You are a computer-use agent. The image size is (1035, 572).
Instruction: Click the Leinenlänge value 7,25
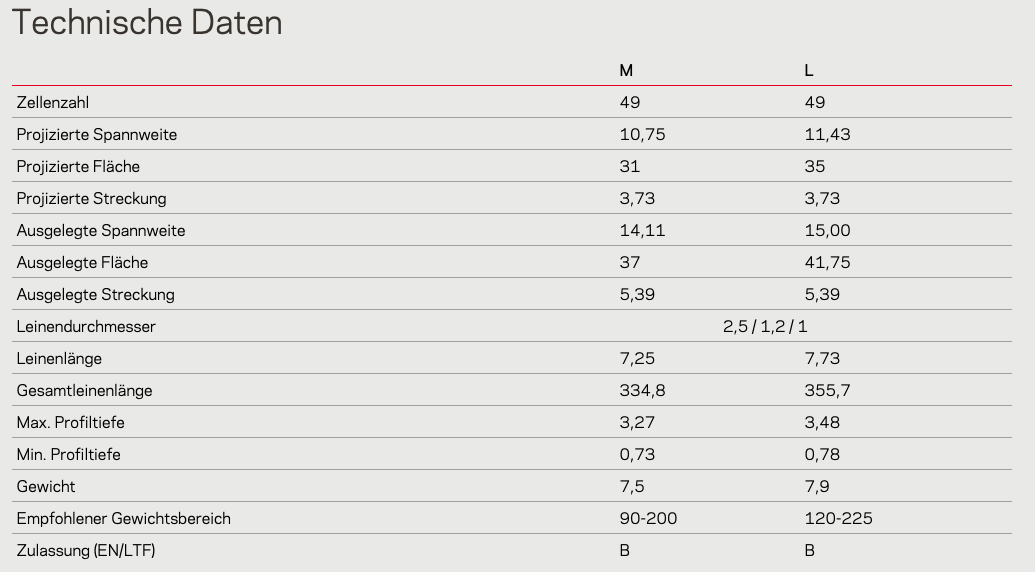pos(637,358)
